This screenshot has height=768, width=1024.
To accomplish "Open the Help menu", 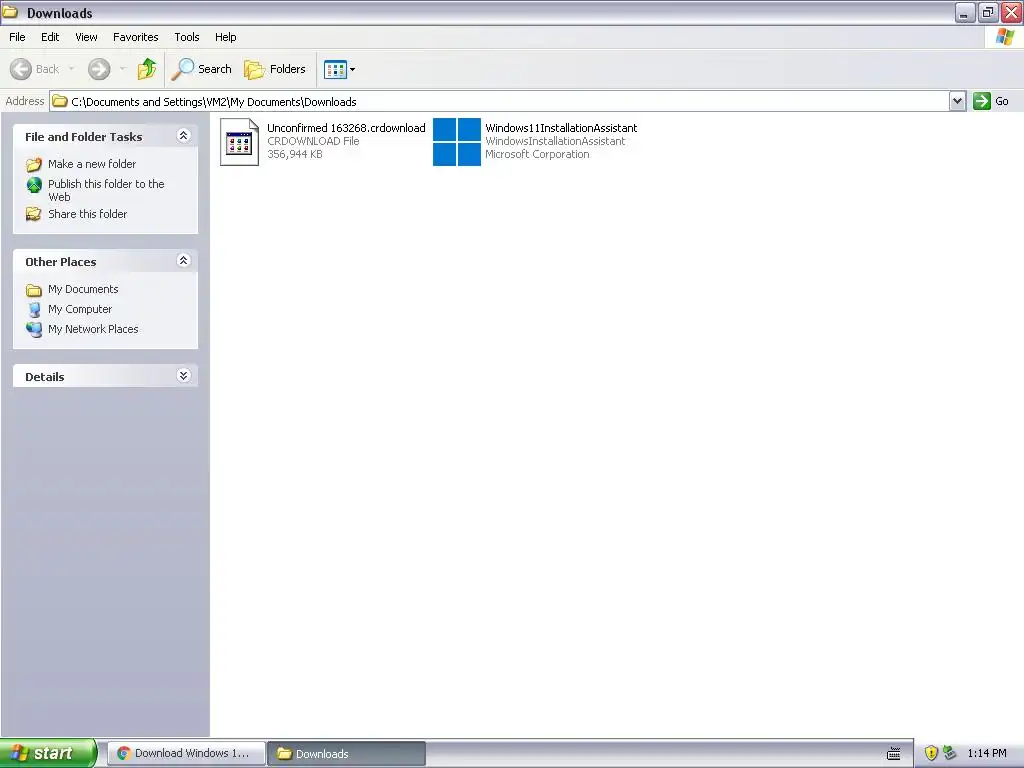I will [226, 37].
